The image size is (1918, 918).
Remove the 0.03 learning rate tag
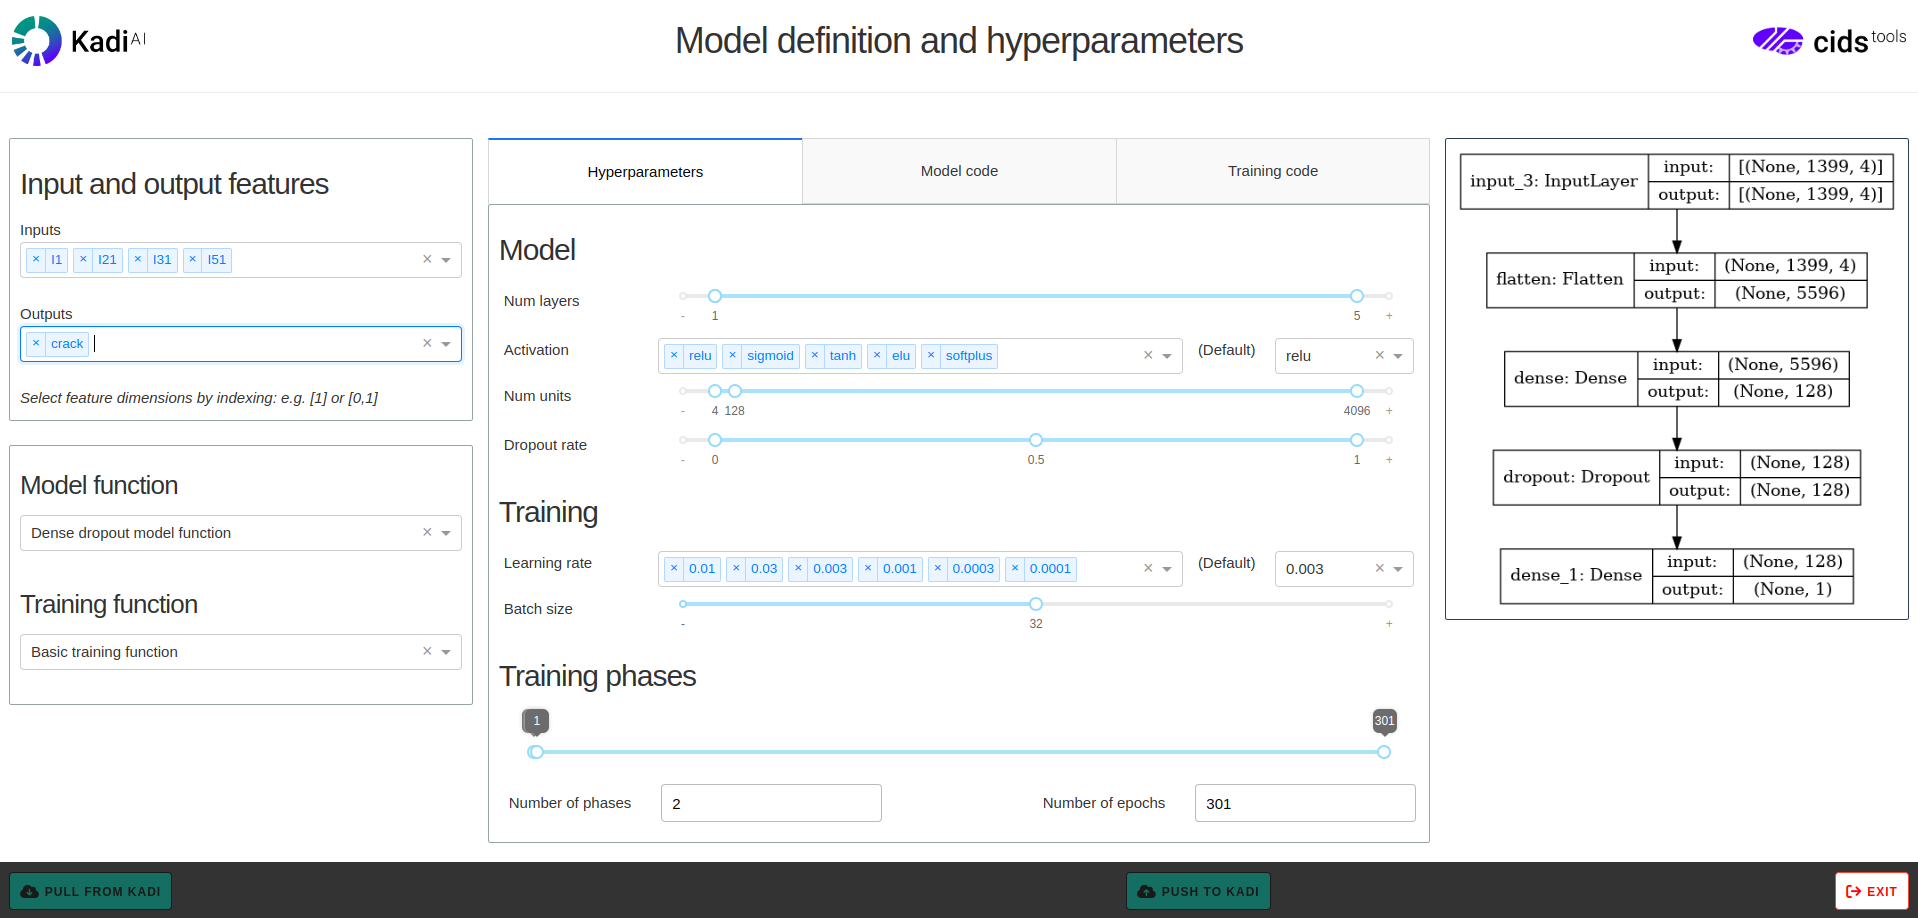pos(736,569)
